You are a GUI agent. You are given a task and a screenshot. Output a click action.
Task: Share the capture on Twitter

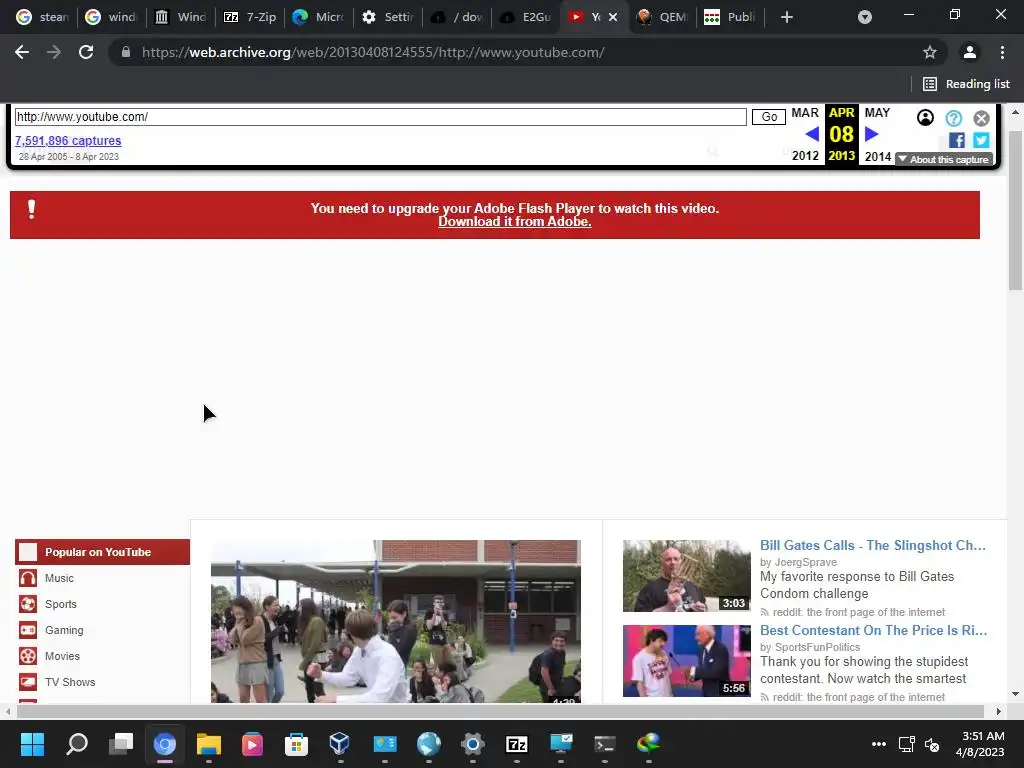click(x=981, y=140)
